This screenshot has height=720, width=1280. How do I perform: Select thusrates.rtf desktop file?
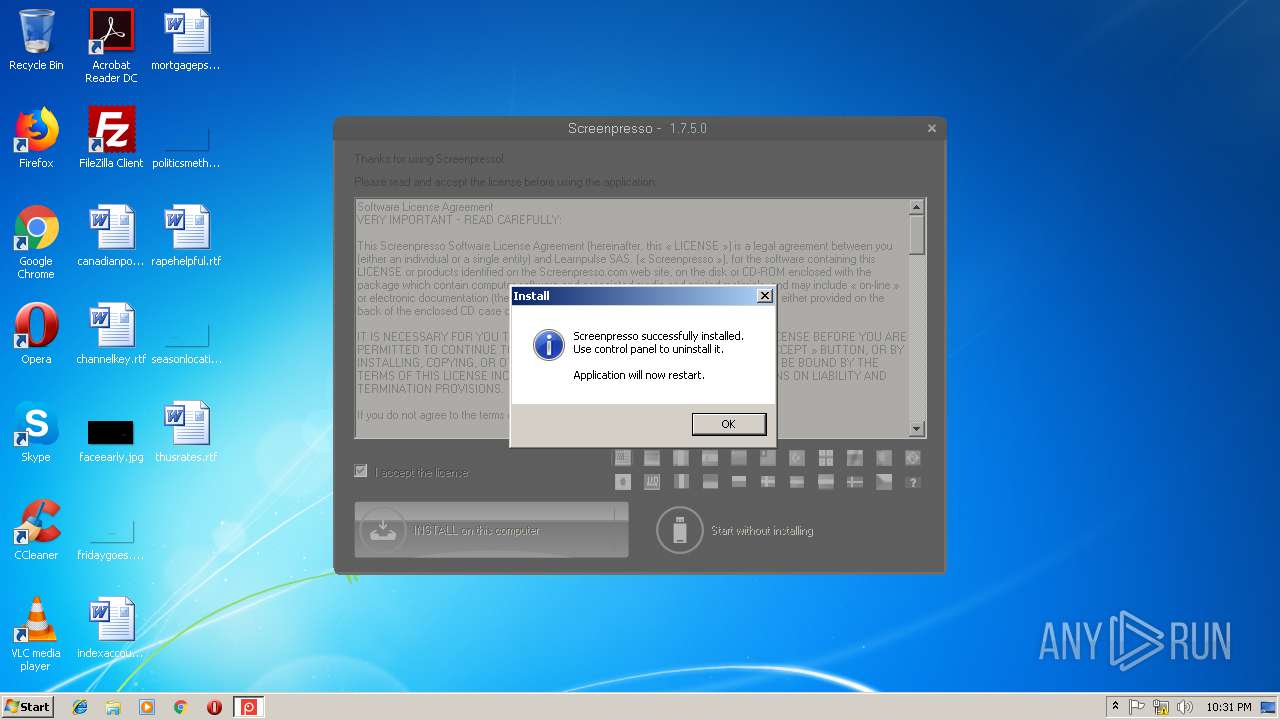pos(186,432)
